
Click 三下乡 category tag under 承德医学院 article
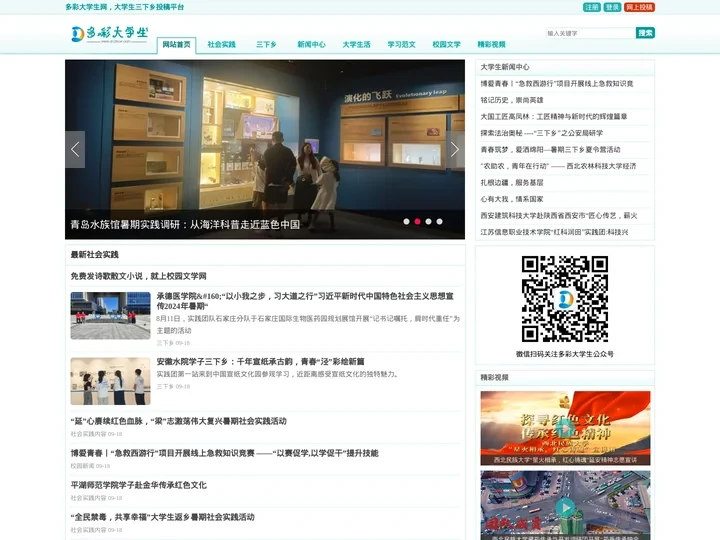(x=164, y=343)
